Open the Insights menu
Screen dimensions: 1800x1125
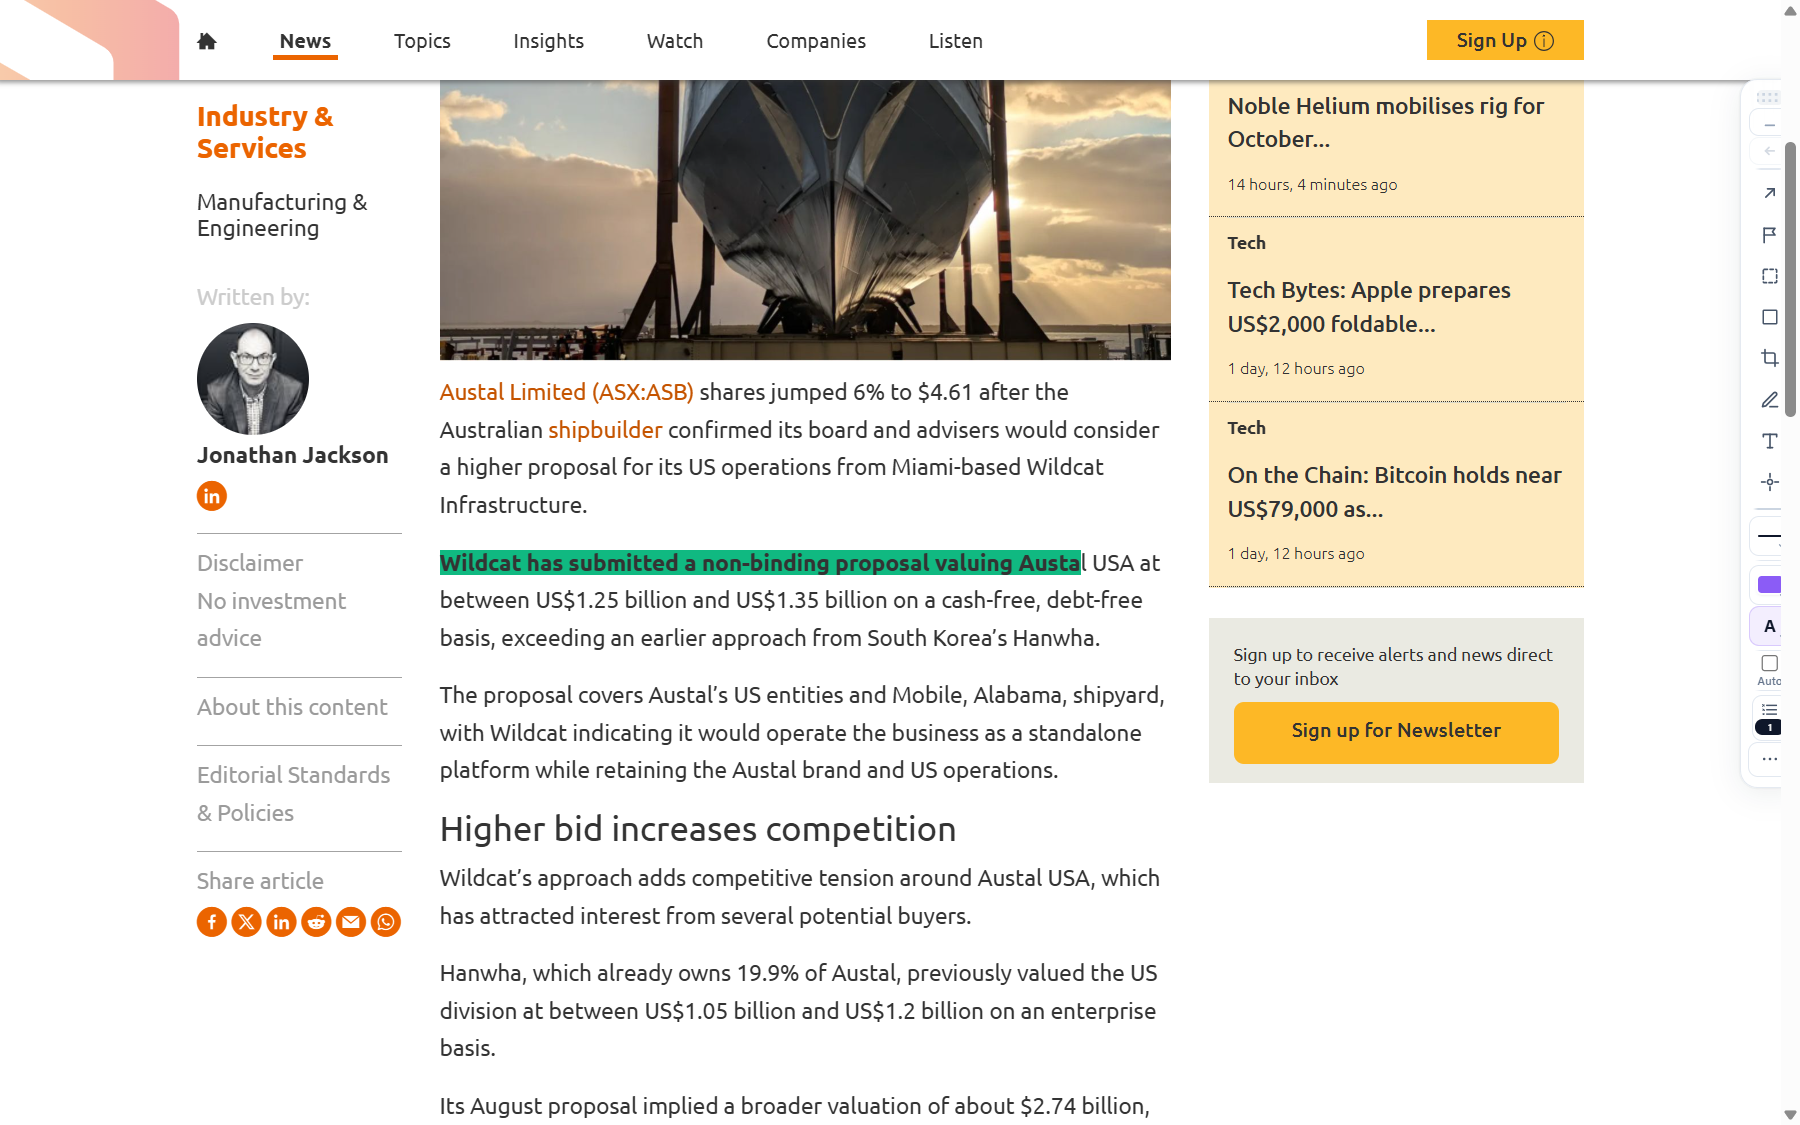tap(548, 41)
